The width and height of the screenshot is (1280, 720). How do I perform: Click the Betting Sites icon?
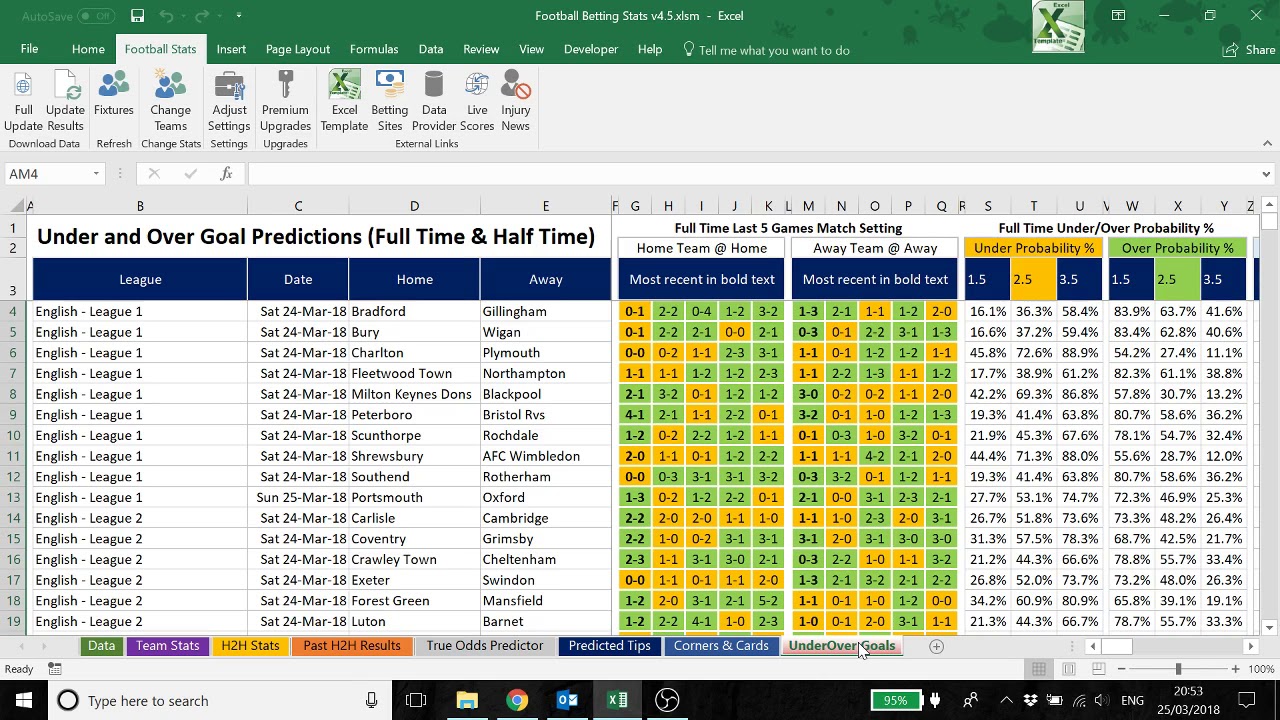(x=389, y=102)
